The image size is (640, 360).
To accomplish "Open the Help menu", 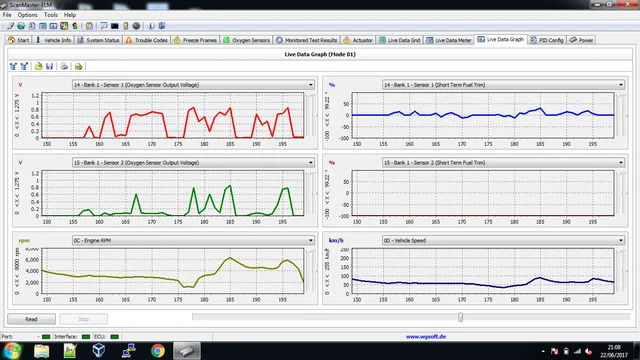I will pos(70,15).
